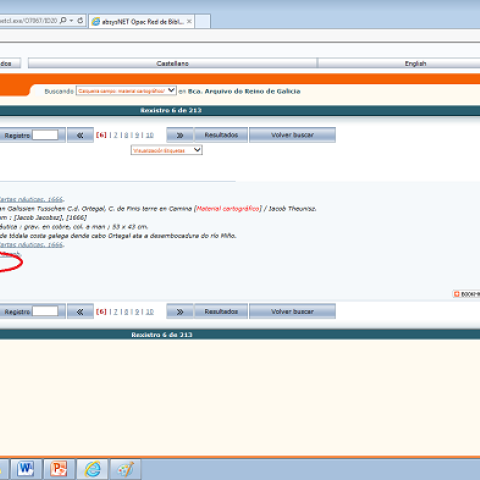Open PowerPoint from the taskbar
This screenshot has width=480, height=480.
(59, 469)
